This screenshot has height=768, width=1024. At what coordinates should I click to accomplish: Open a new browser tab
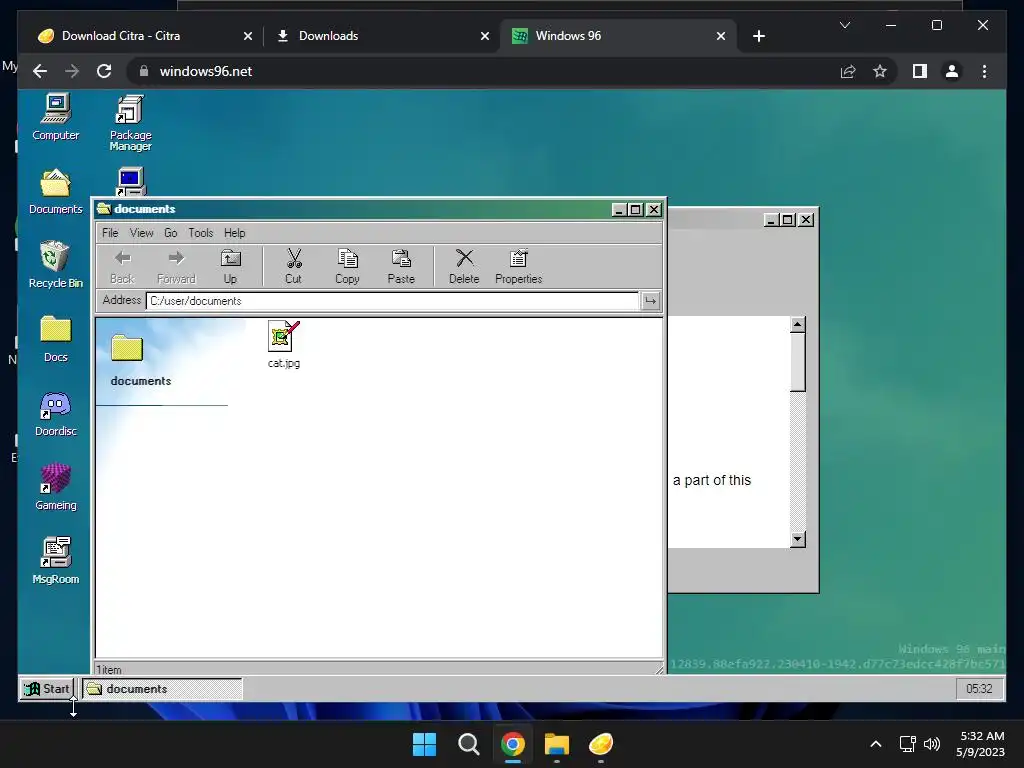point(758,36)
